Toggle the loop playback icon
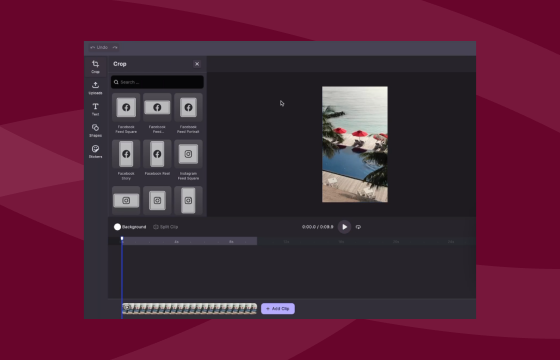 click(358, 227)
